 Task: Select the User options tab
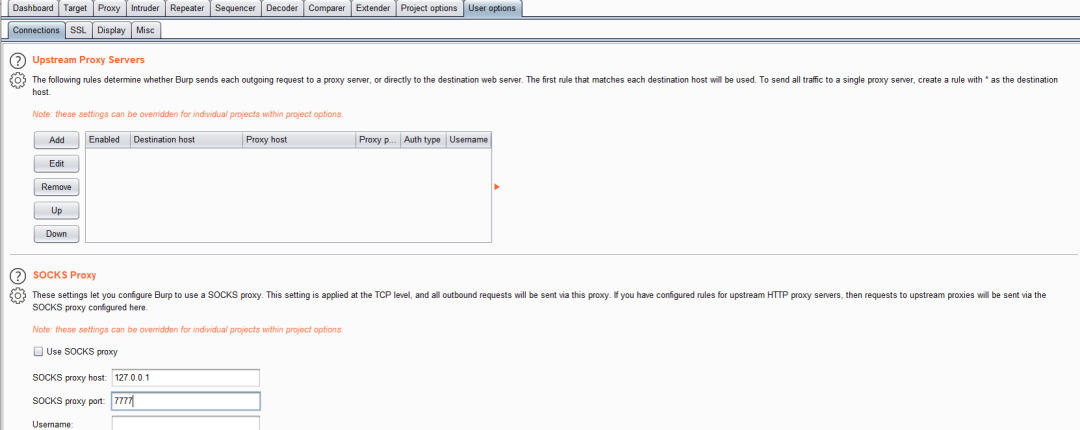(492, 8)
